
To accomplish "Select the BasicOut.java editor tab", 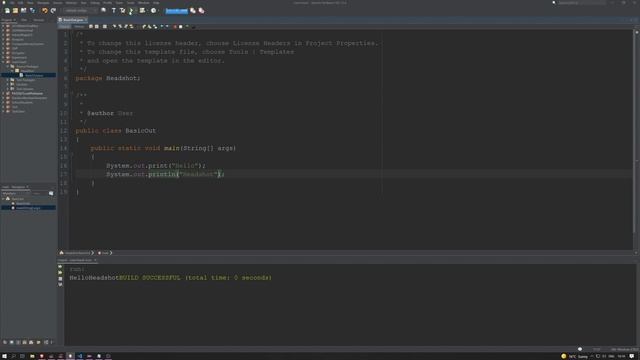I will tap(73, 20).
